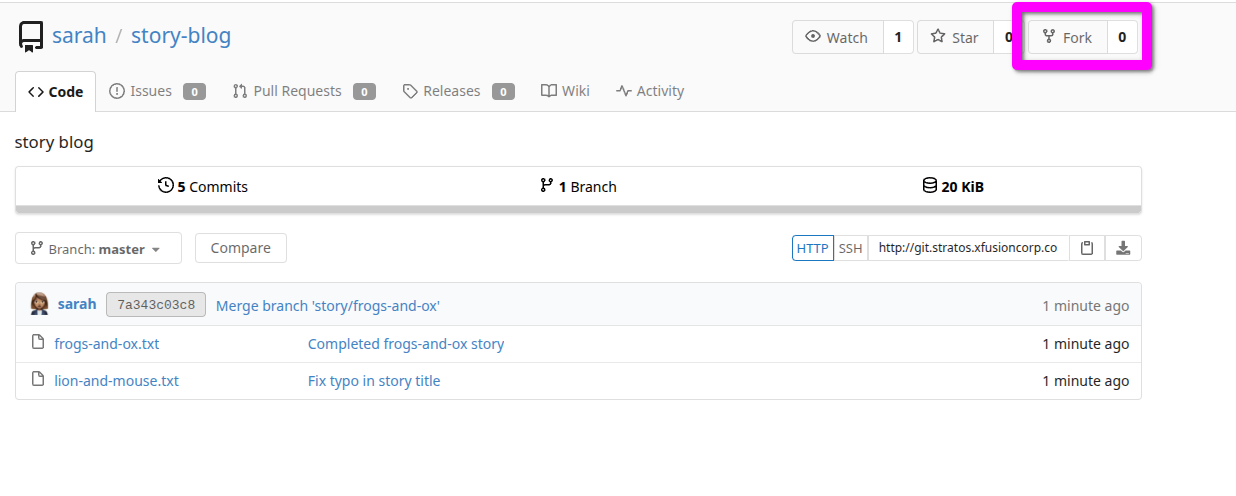Go to the Releases tab
This screenshot has width=1236, height=496.
coord(458,91)
